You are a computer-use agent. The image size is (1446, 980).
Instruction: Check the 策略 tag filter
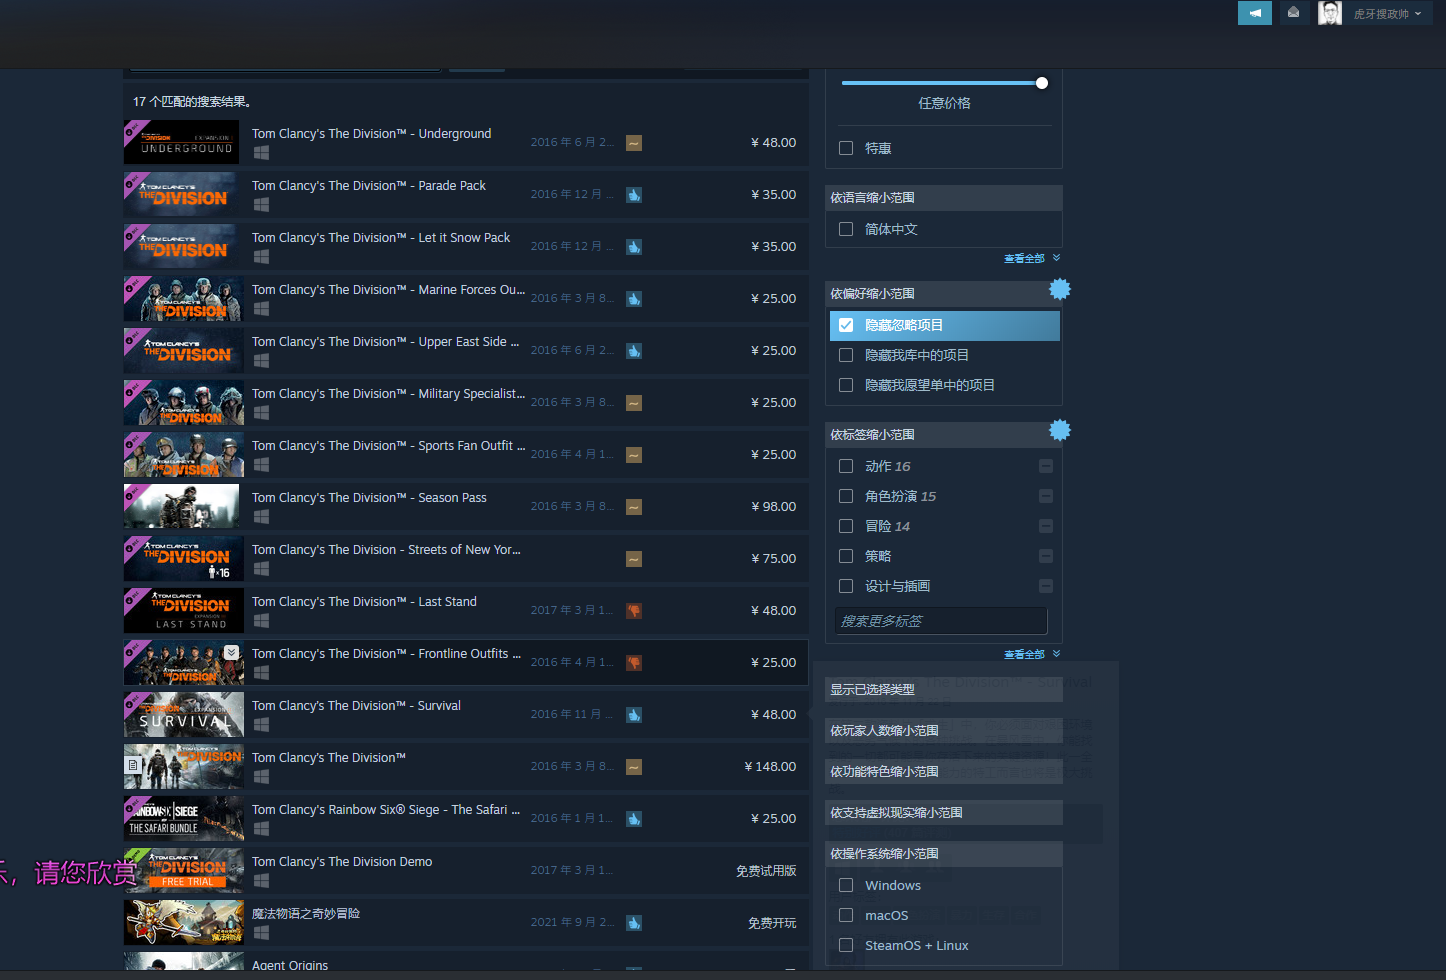tap(846, 556)
